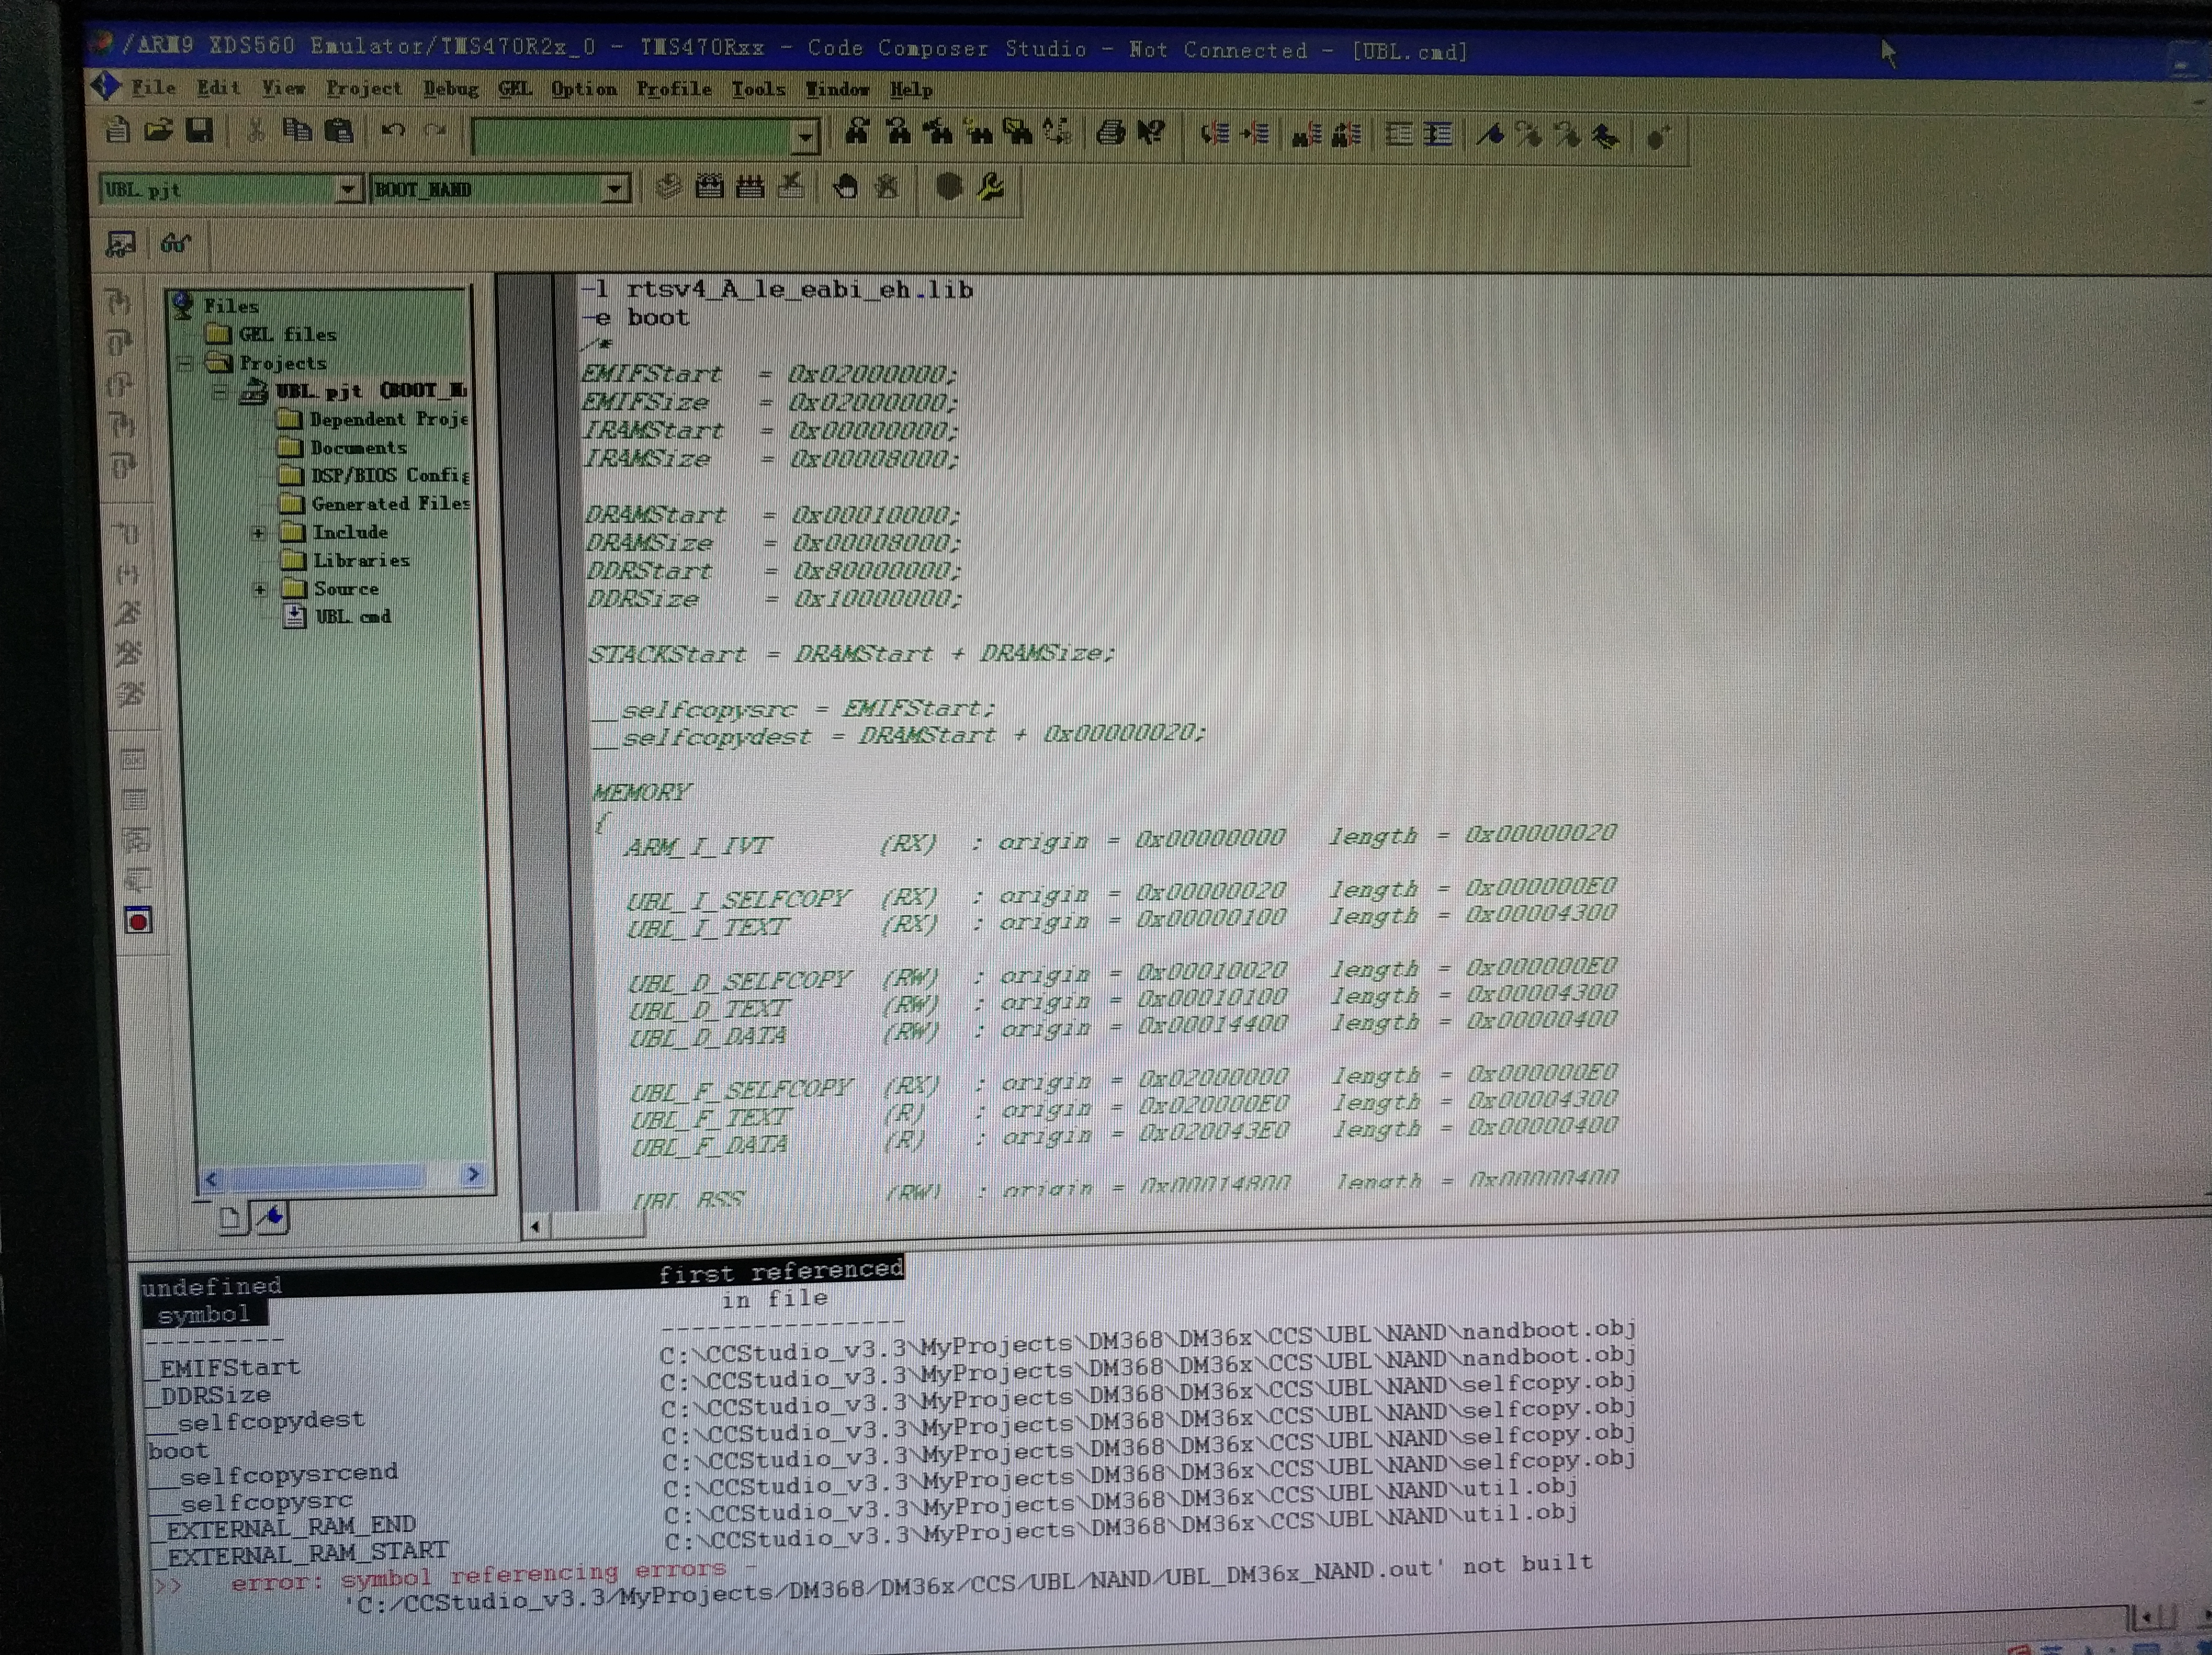The width and height of the screenshot is (2212, 1655).
Task: Expand the Source folder tree node
Action: [259, 589]
